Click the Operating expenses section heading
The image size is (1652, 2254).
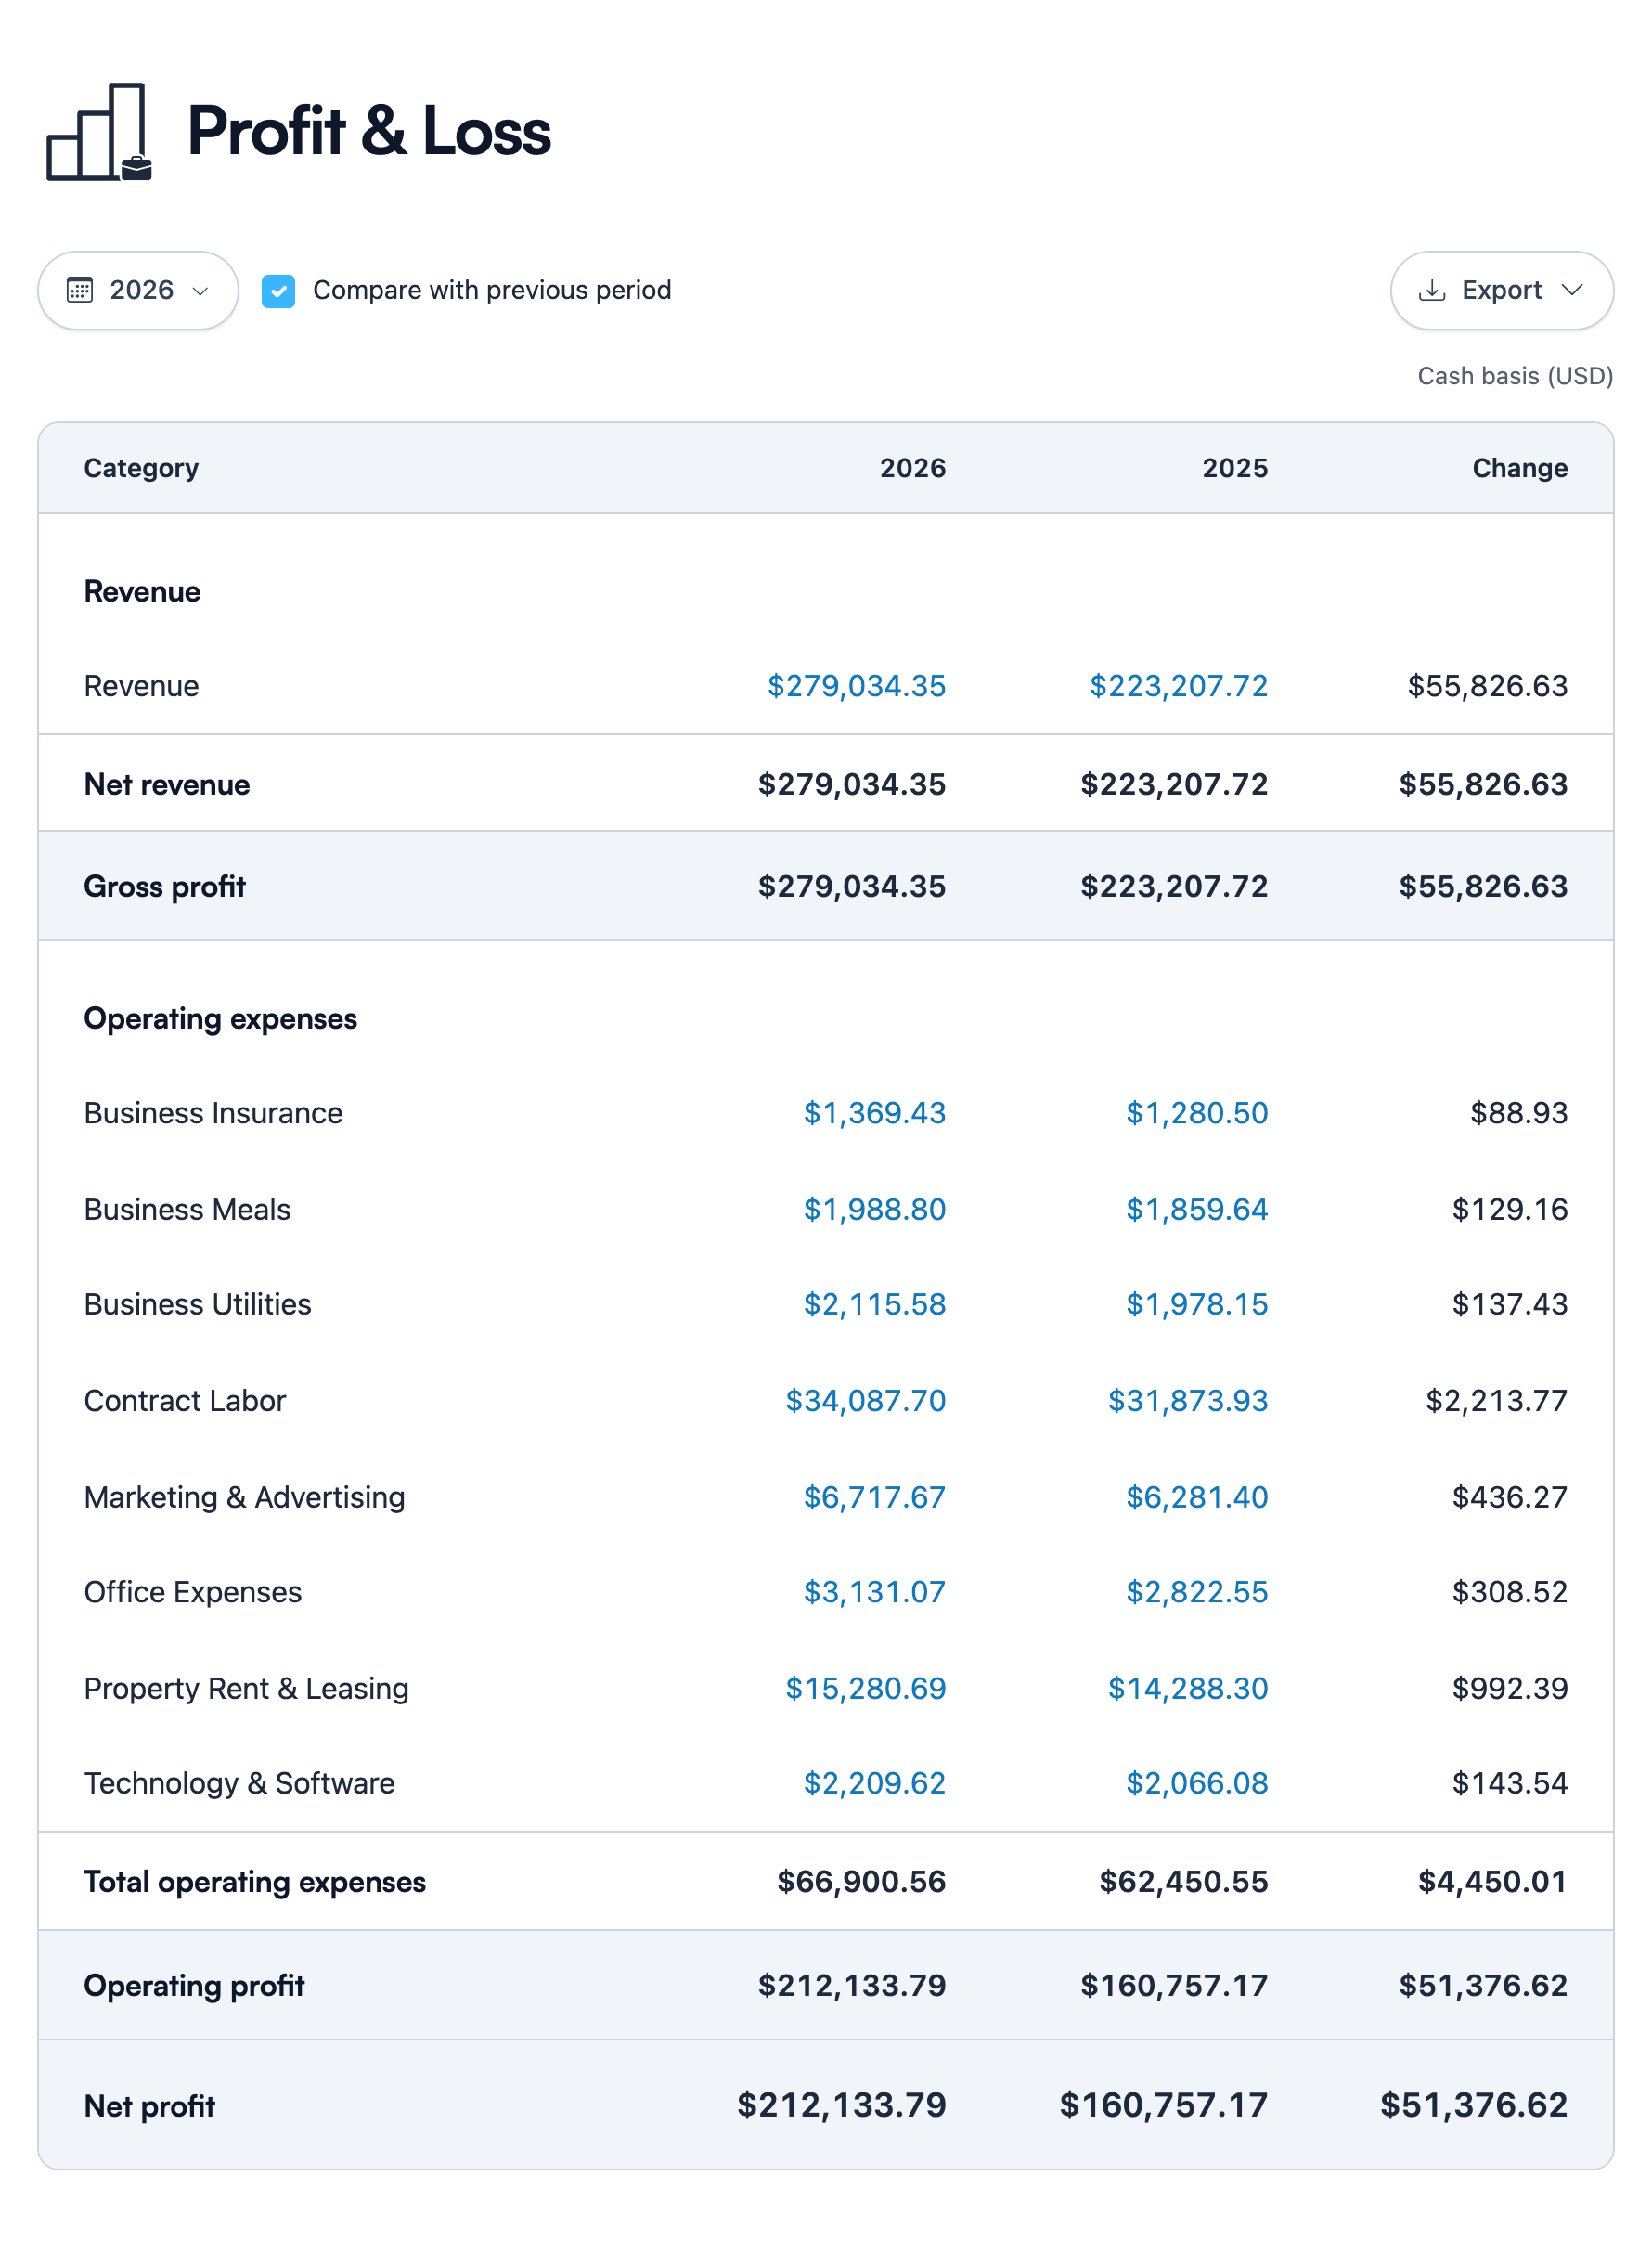pos(220,1018)
